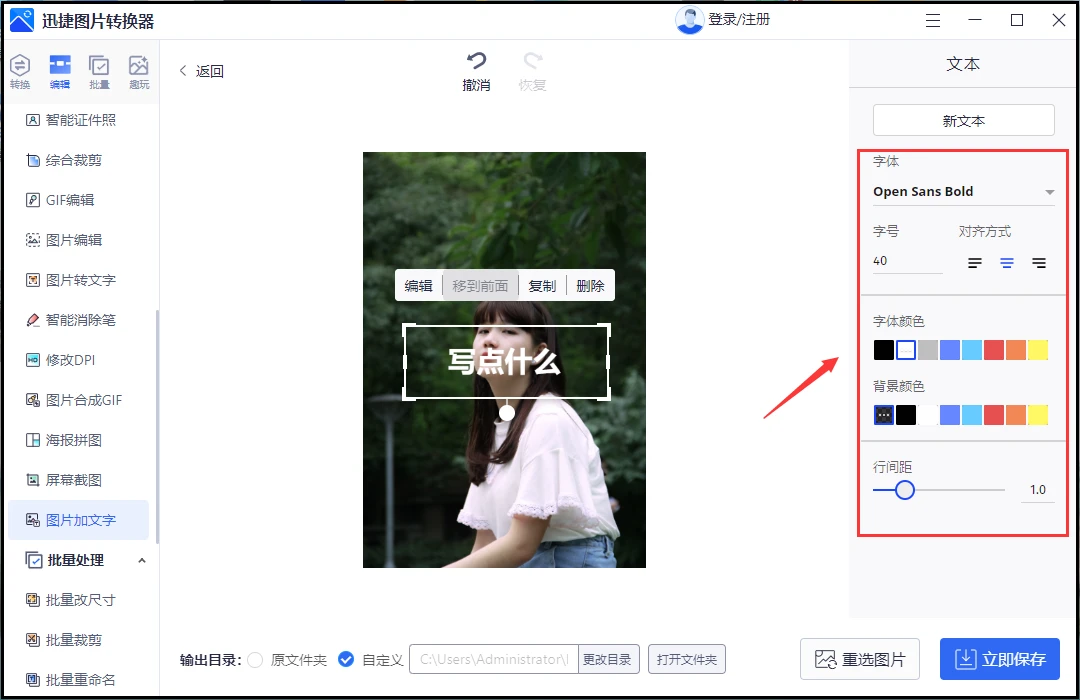Viewport: 1080px width, 700px height.
Task: Select the 编辑 edit mode icon
Action: tap(60, 72)
